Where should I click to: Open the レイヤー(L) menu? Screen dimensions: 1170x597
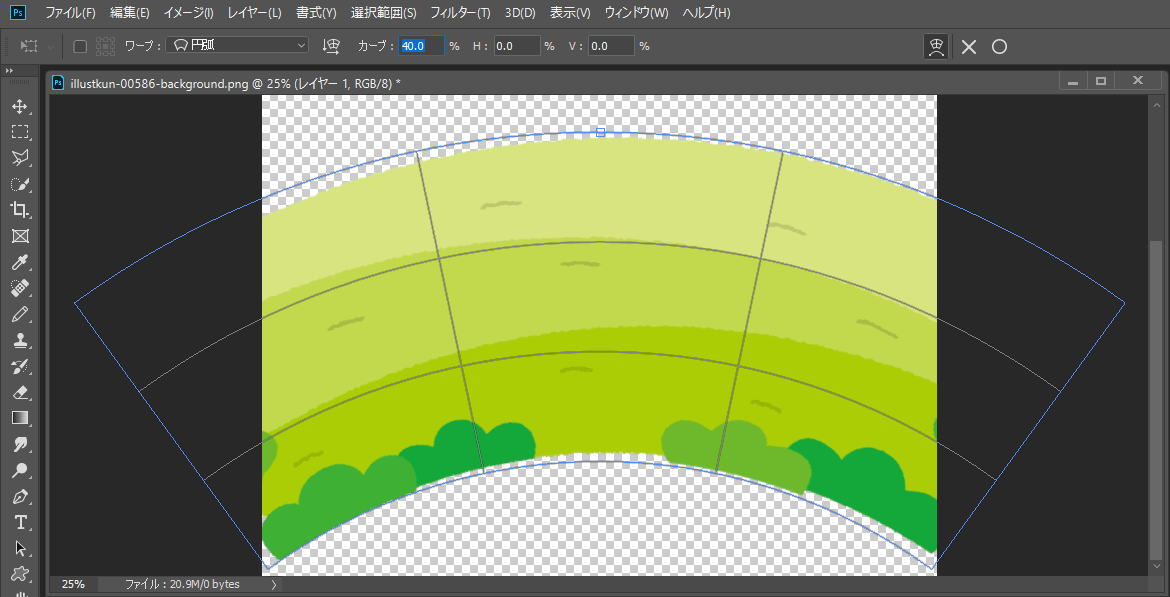click(x=254, y=13)
